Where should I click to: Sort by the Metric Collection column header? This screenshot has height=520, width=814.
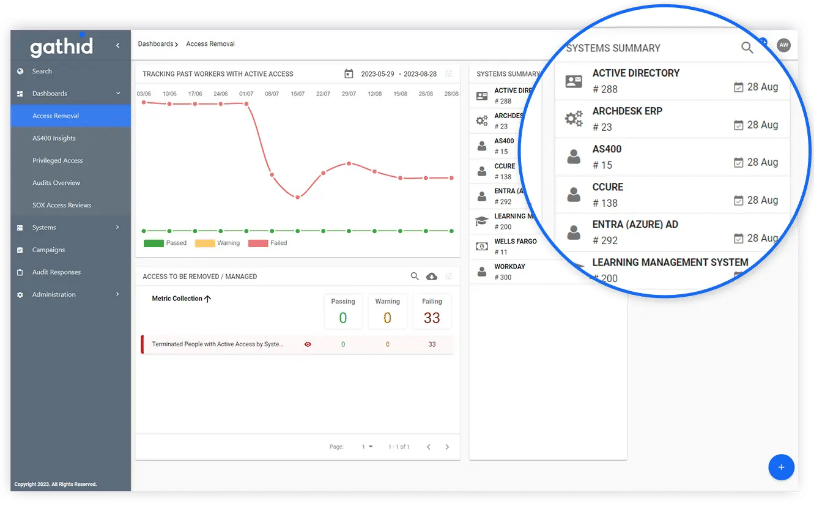coord(177,299)
